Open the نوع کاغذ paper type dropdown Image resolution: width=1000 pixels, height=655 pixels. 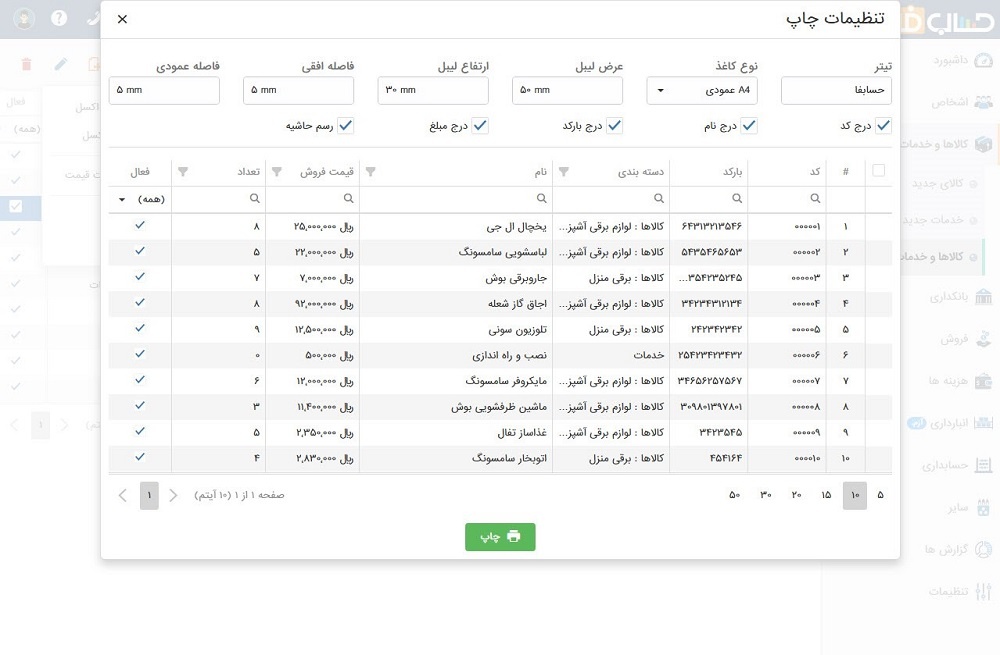click(x=702, y=91)
